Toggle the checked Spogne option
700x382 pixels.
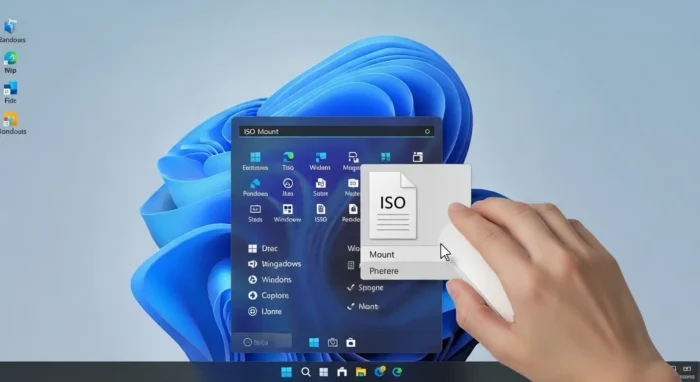pyautogui.click(x=365, y=288)
